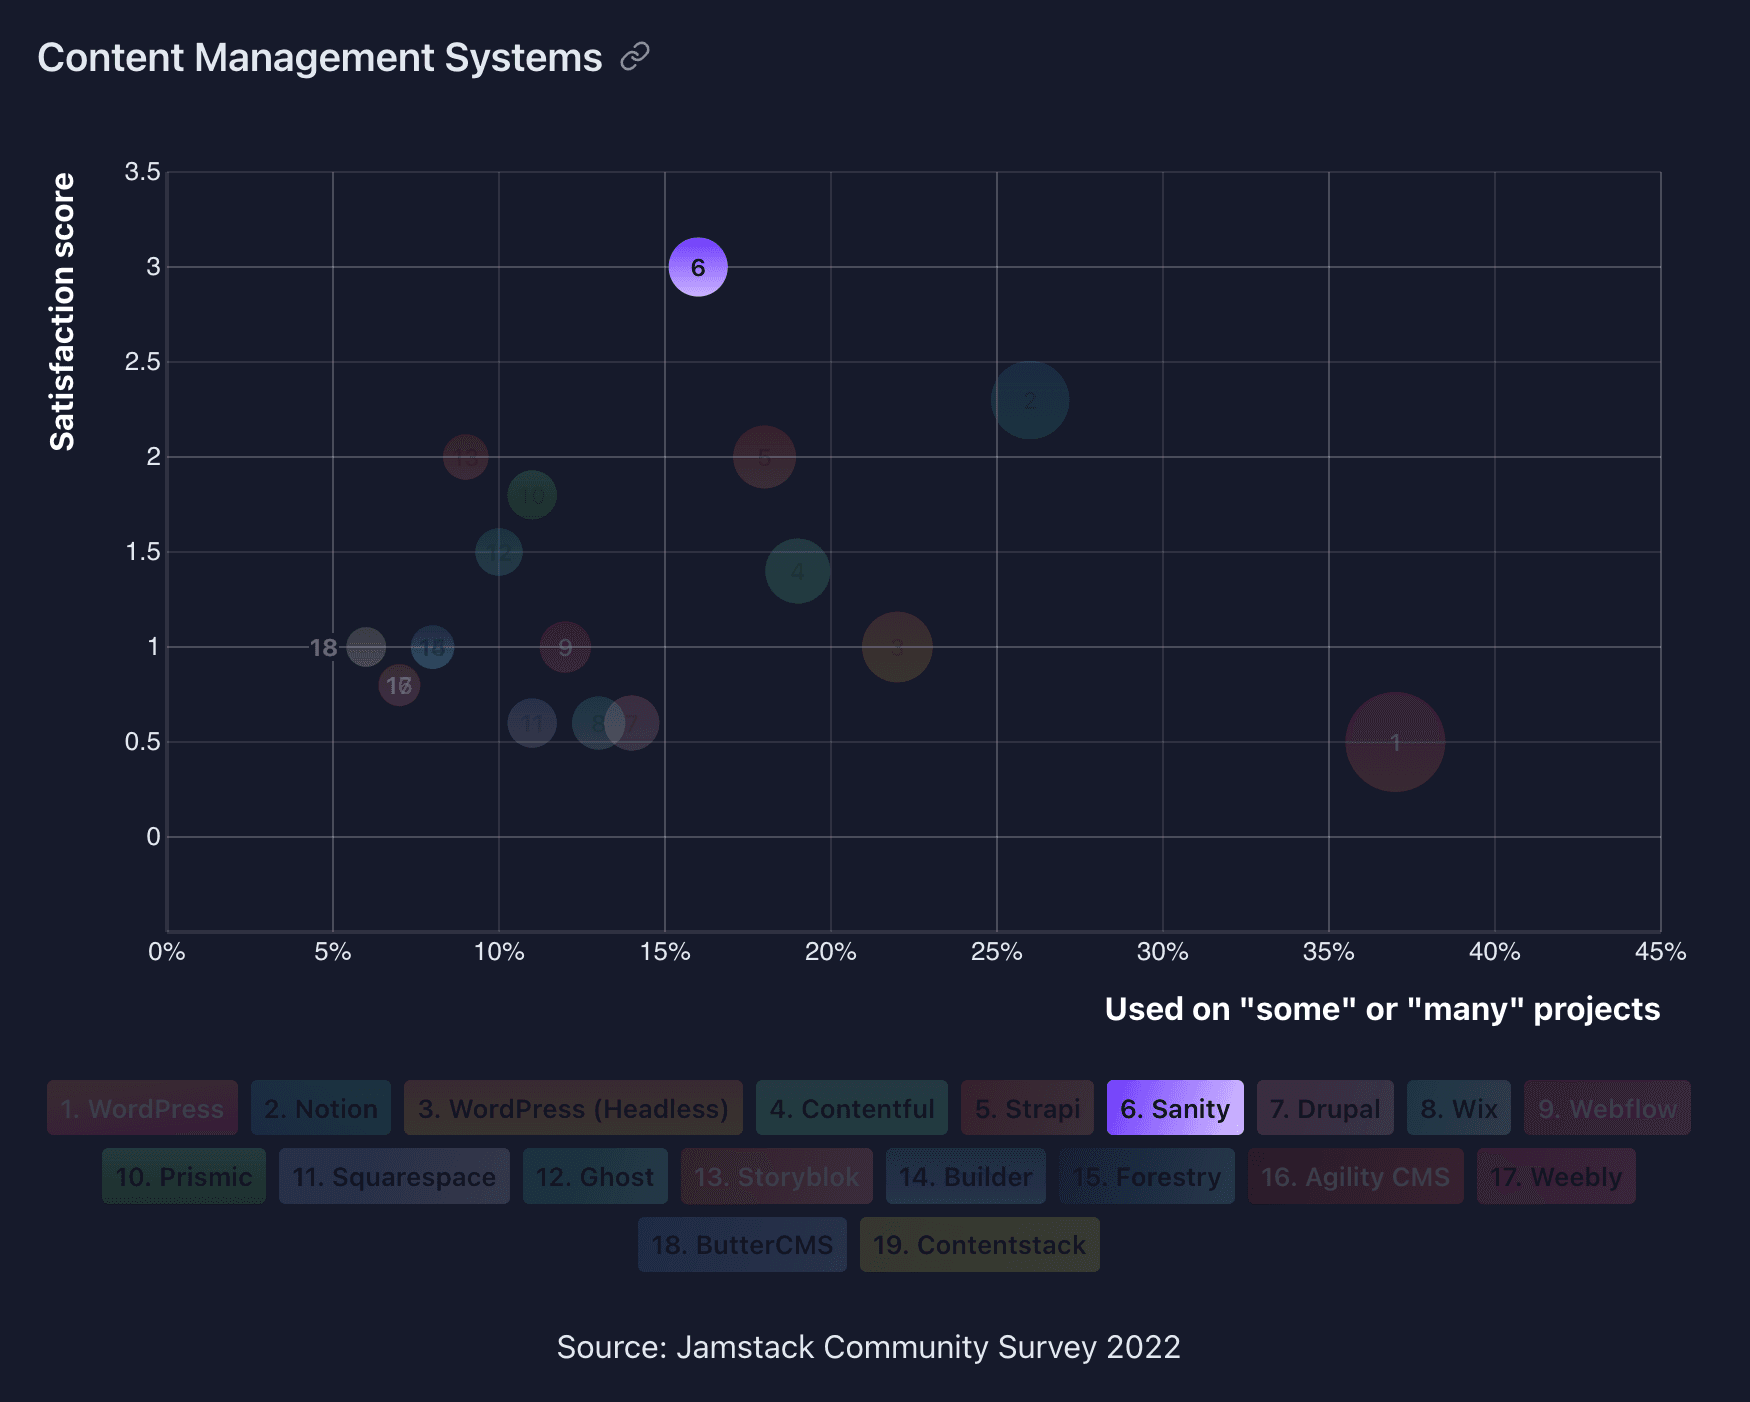This screenshot has height=1402, width=1750.
Task: Highlight Storyblok via its legend button
Action: coord(777,1176)
